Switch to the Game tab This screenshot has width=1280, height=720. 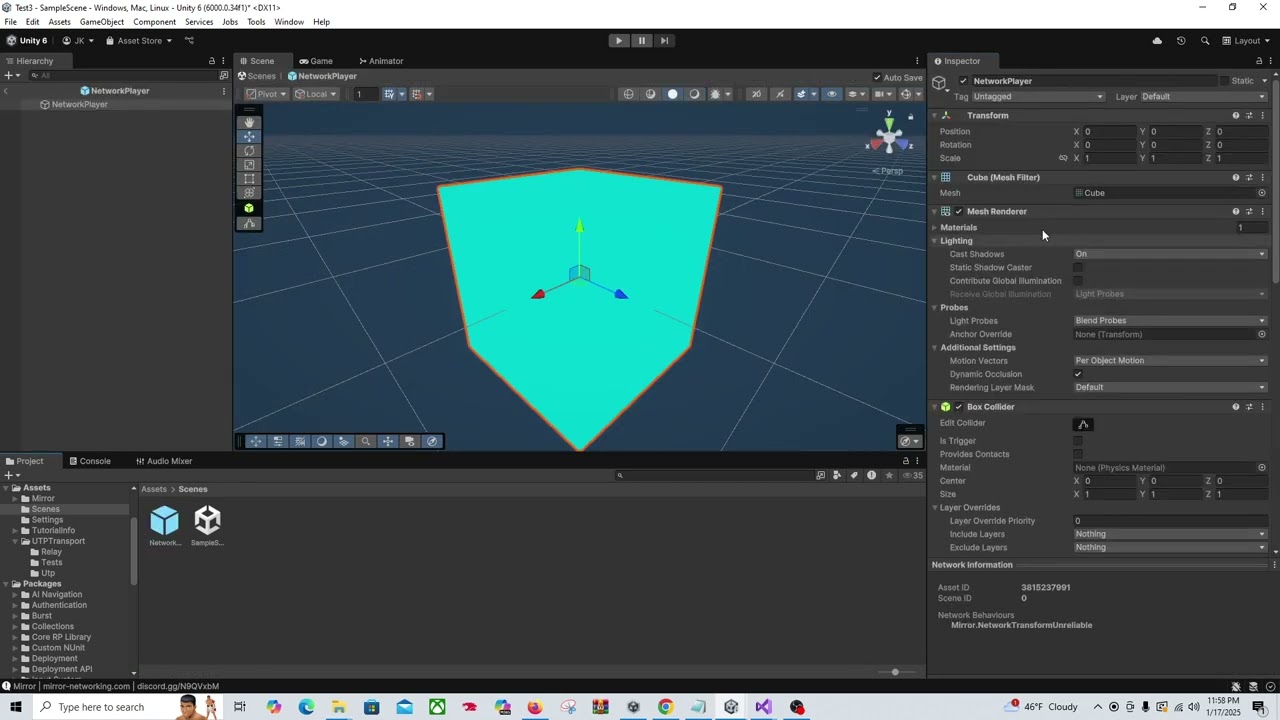(316, 61)
